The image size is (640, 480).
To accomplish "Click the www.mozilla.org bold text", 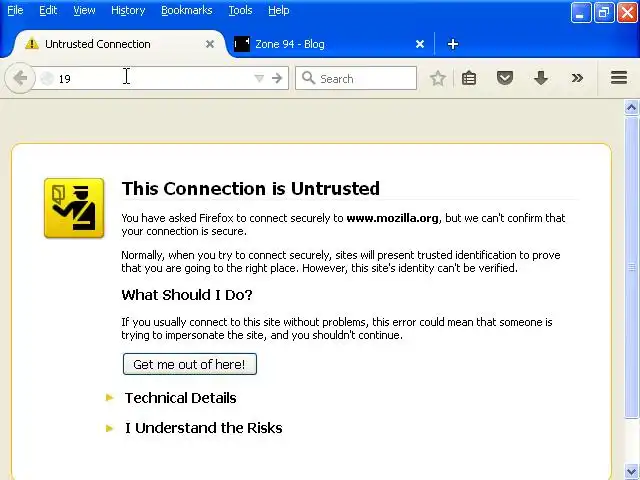I will click(392, 218).
